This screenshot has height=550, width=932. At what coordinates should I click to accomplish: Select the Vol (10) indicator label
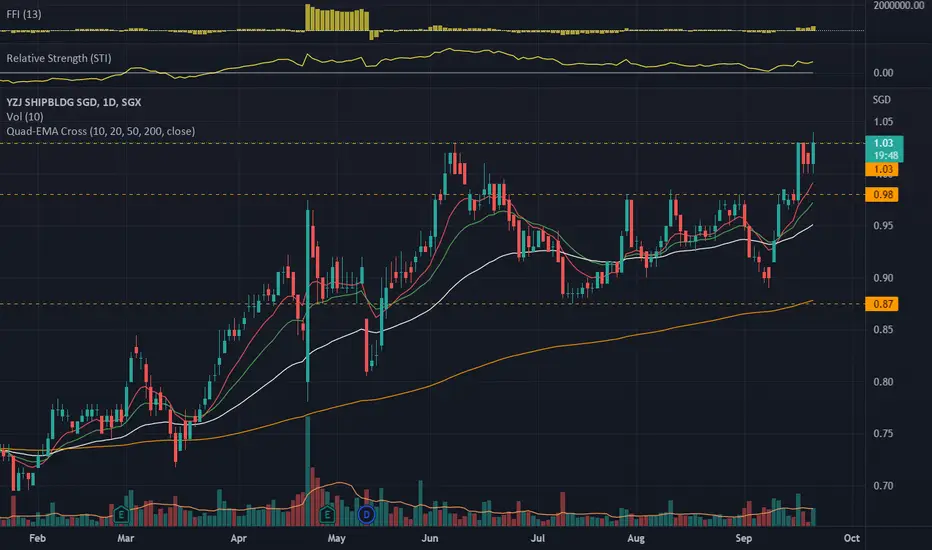pos(25,117)
